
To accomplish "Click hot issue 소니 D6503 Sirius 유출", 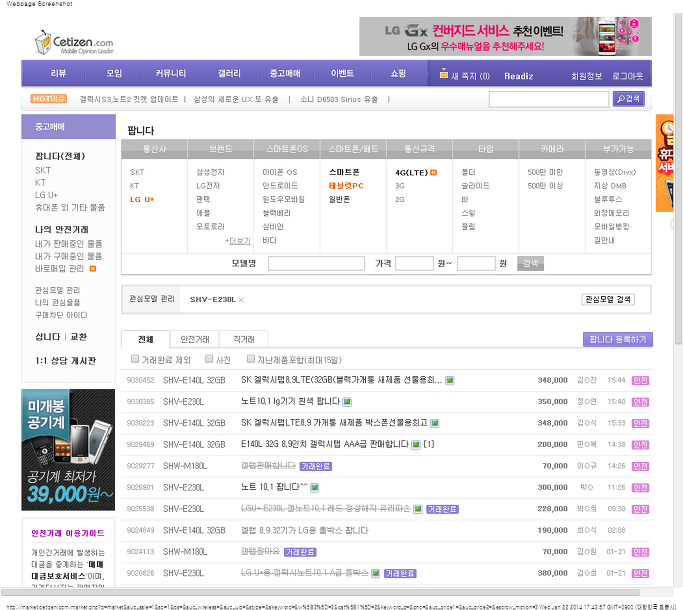I will pos(338,99).
